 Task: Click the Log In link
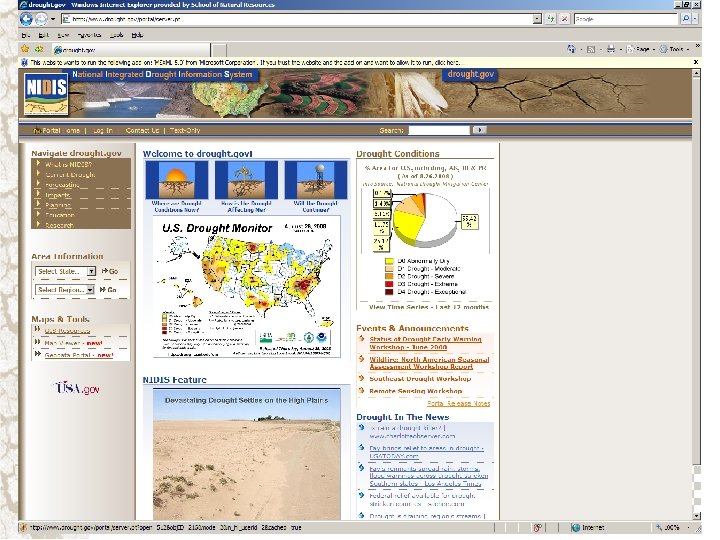[x=102, y=130]
